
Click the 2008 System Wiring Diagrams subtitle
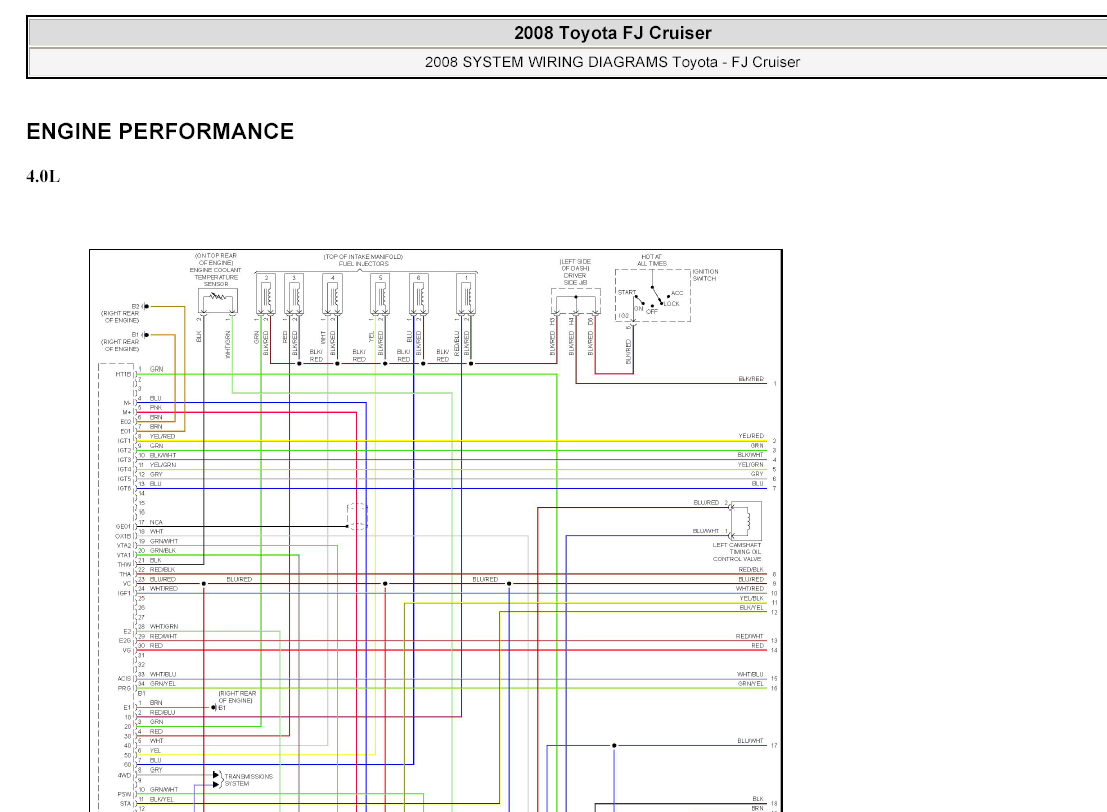(612, 62)
